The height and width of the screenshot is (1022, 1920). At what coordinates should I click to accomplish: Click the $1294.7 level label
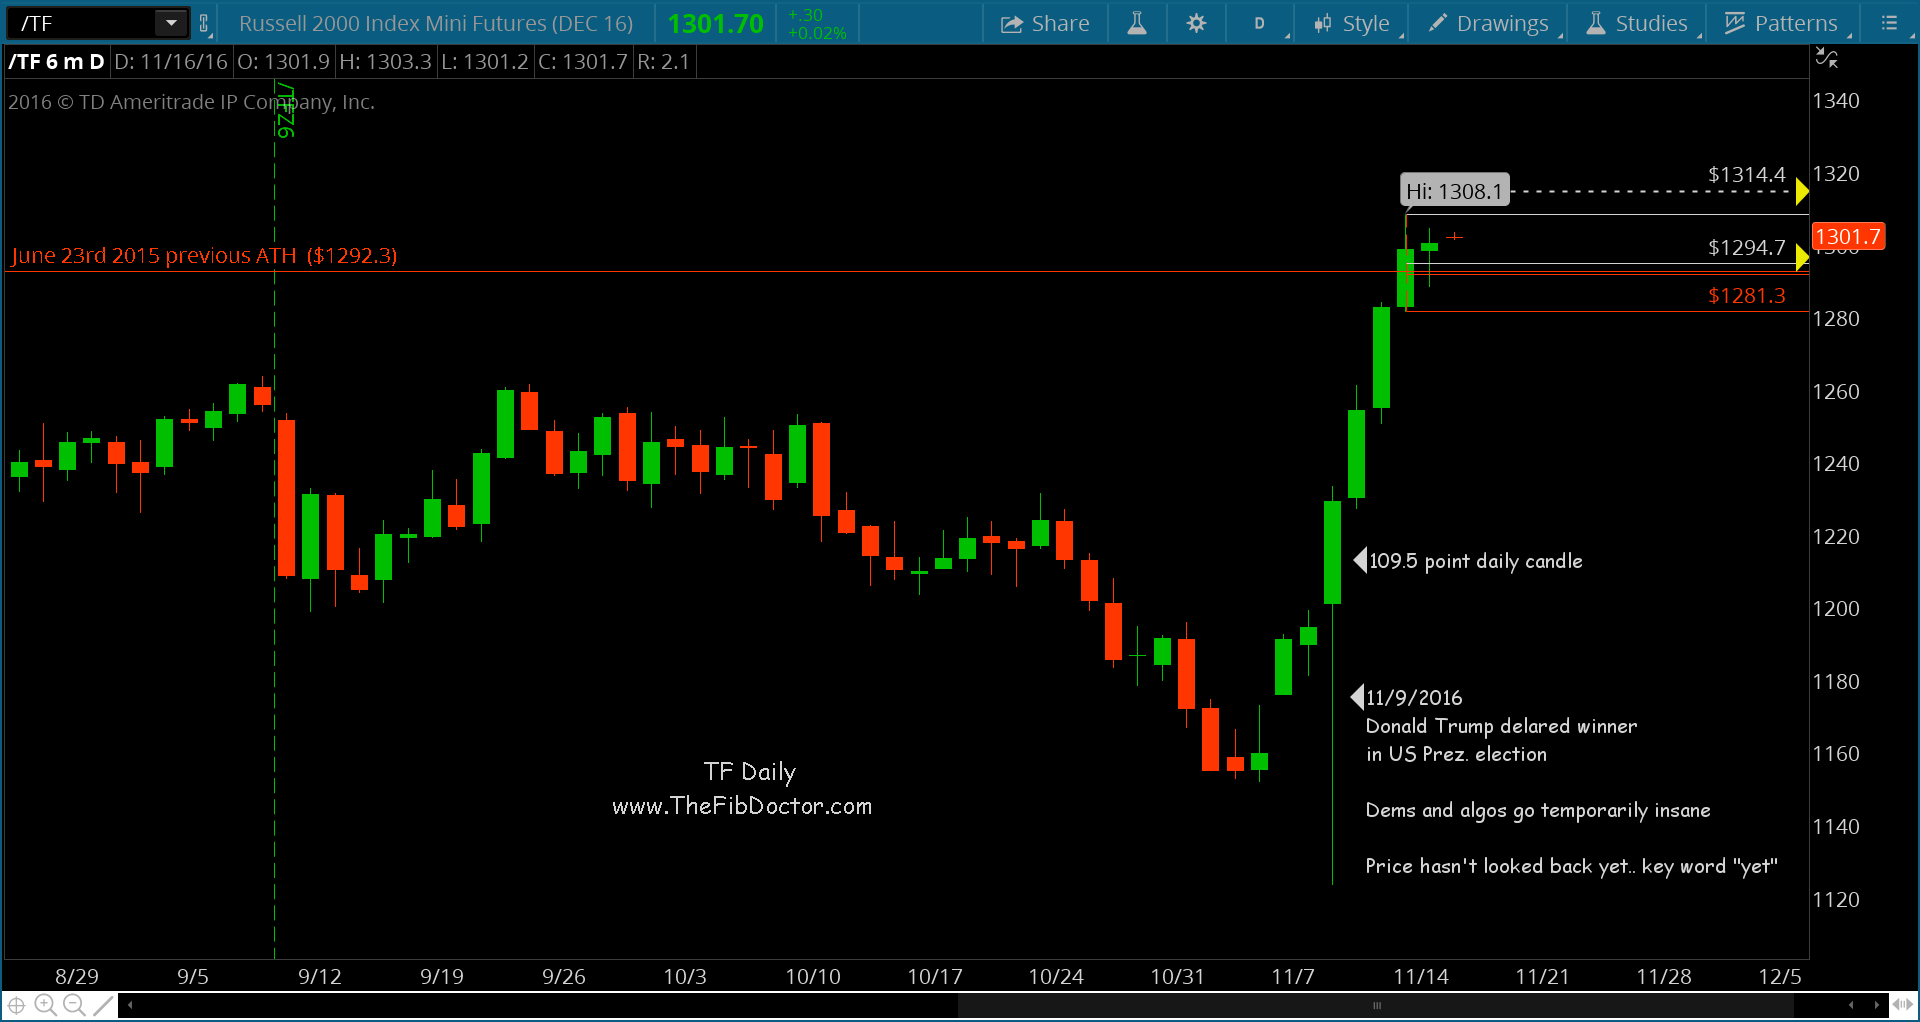(x=1746, y=248)
